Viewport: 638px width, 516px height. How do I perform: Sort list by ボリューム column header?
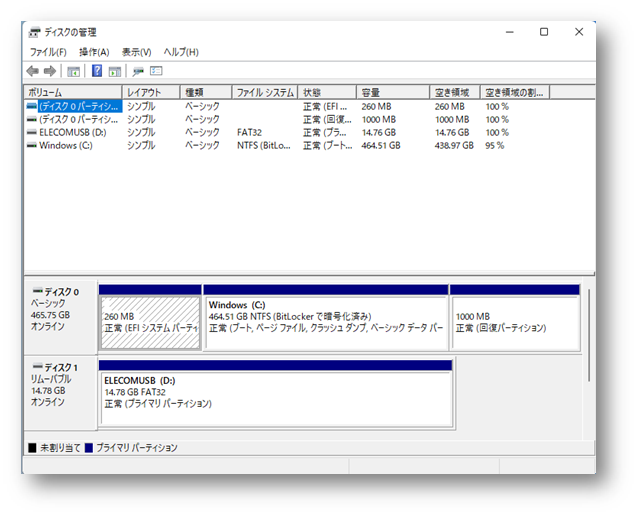(72, 92)
